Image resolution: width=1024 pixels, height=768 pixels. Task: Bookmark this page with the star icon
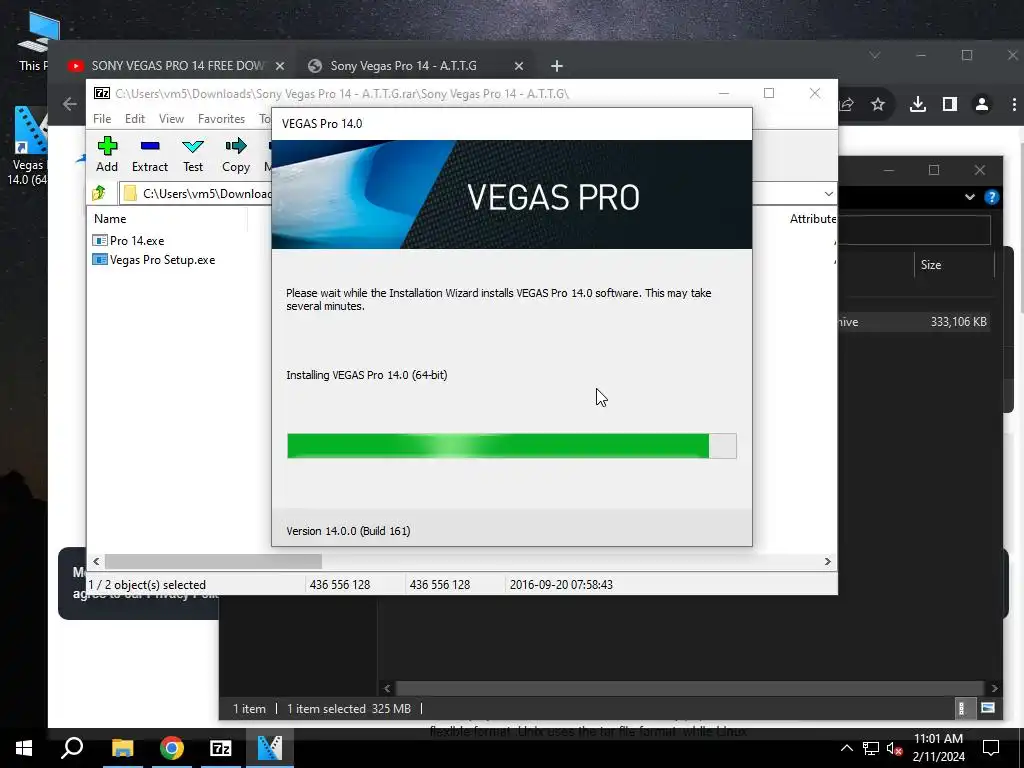click(x=878, y=104)
